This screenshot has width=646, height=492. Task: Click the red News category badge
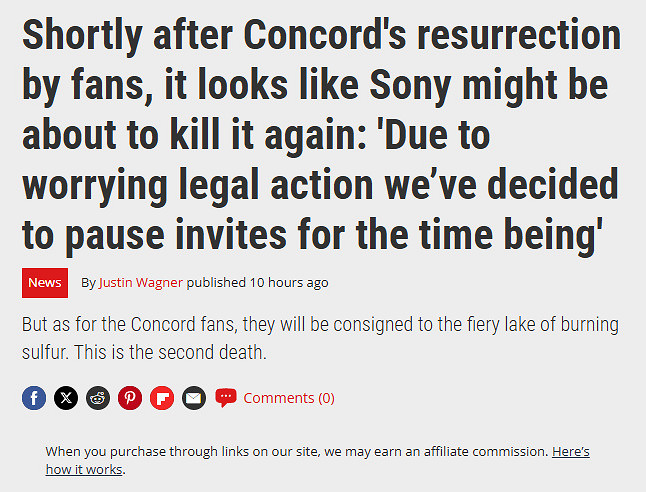point(45,283)
